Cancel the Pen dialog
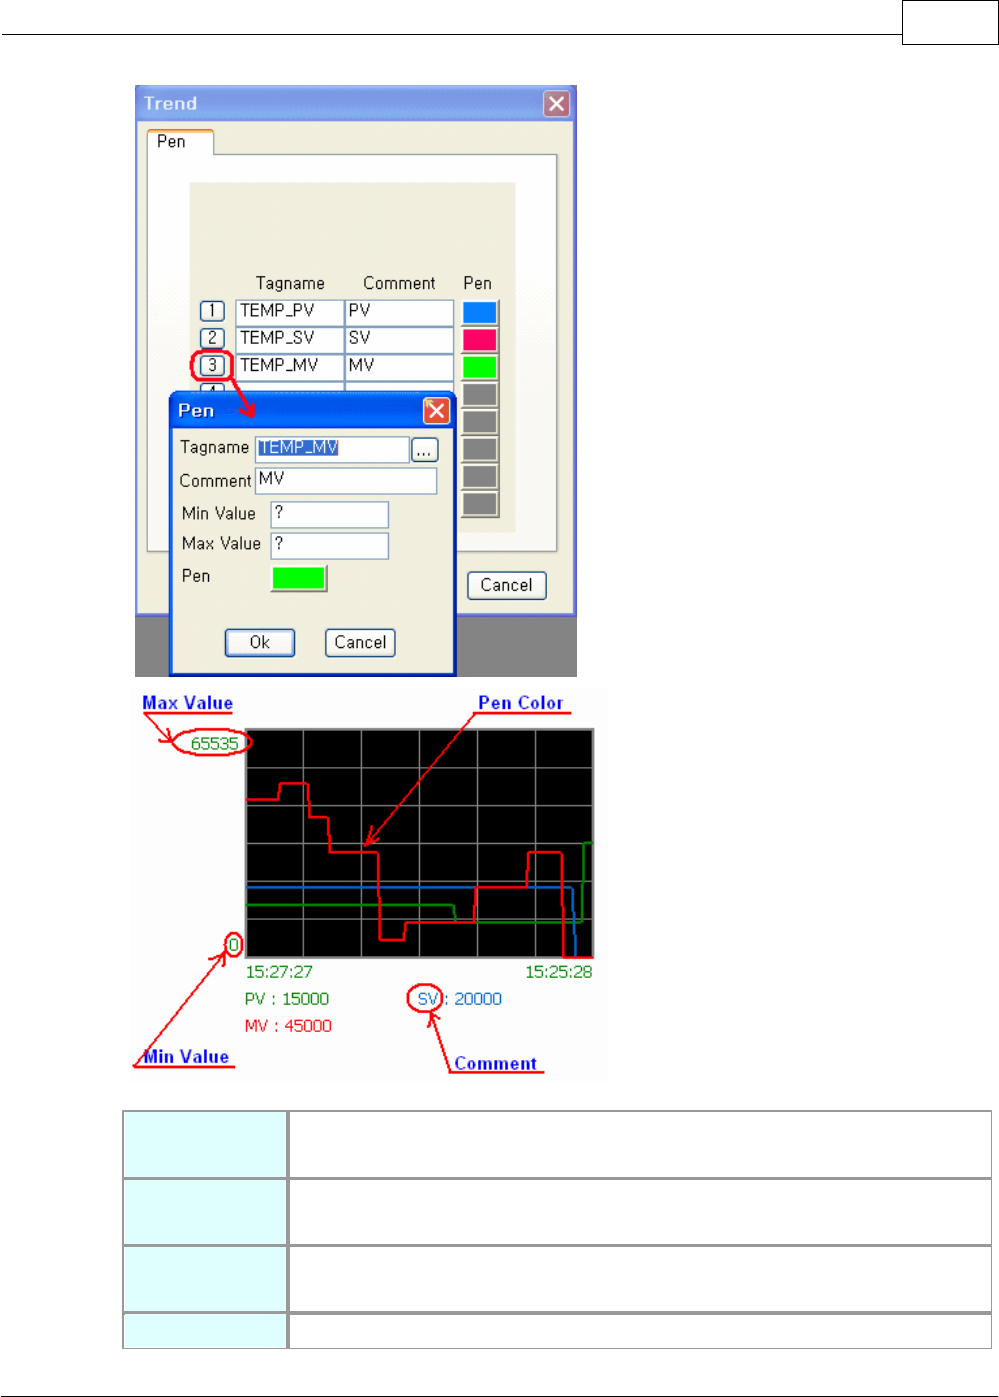This screenshot has width=999, height=1397. [360, 642]
